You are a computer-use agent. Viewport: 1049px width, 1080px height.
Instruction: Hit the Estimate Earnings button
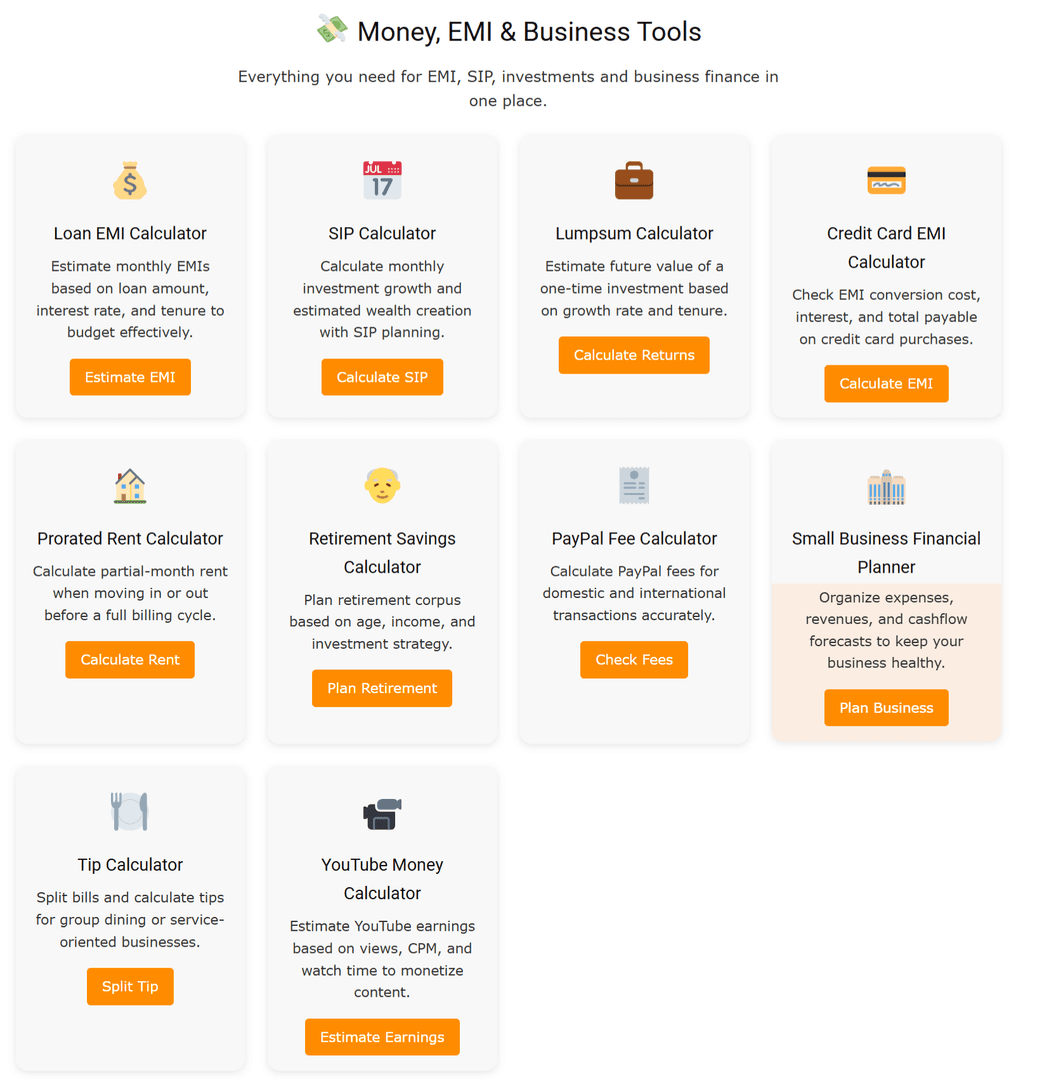pos(382,1037)
